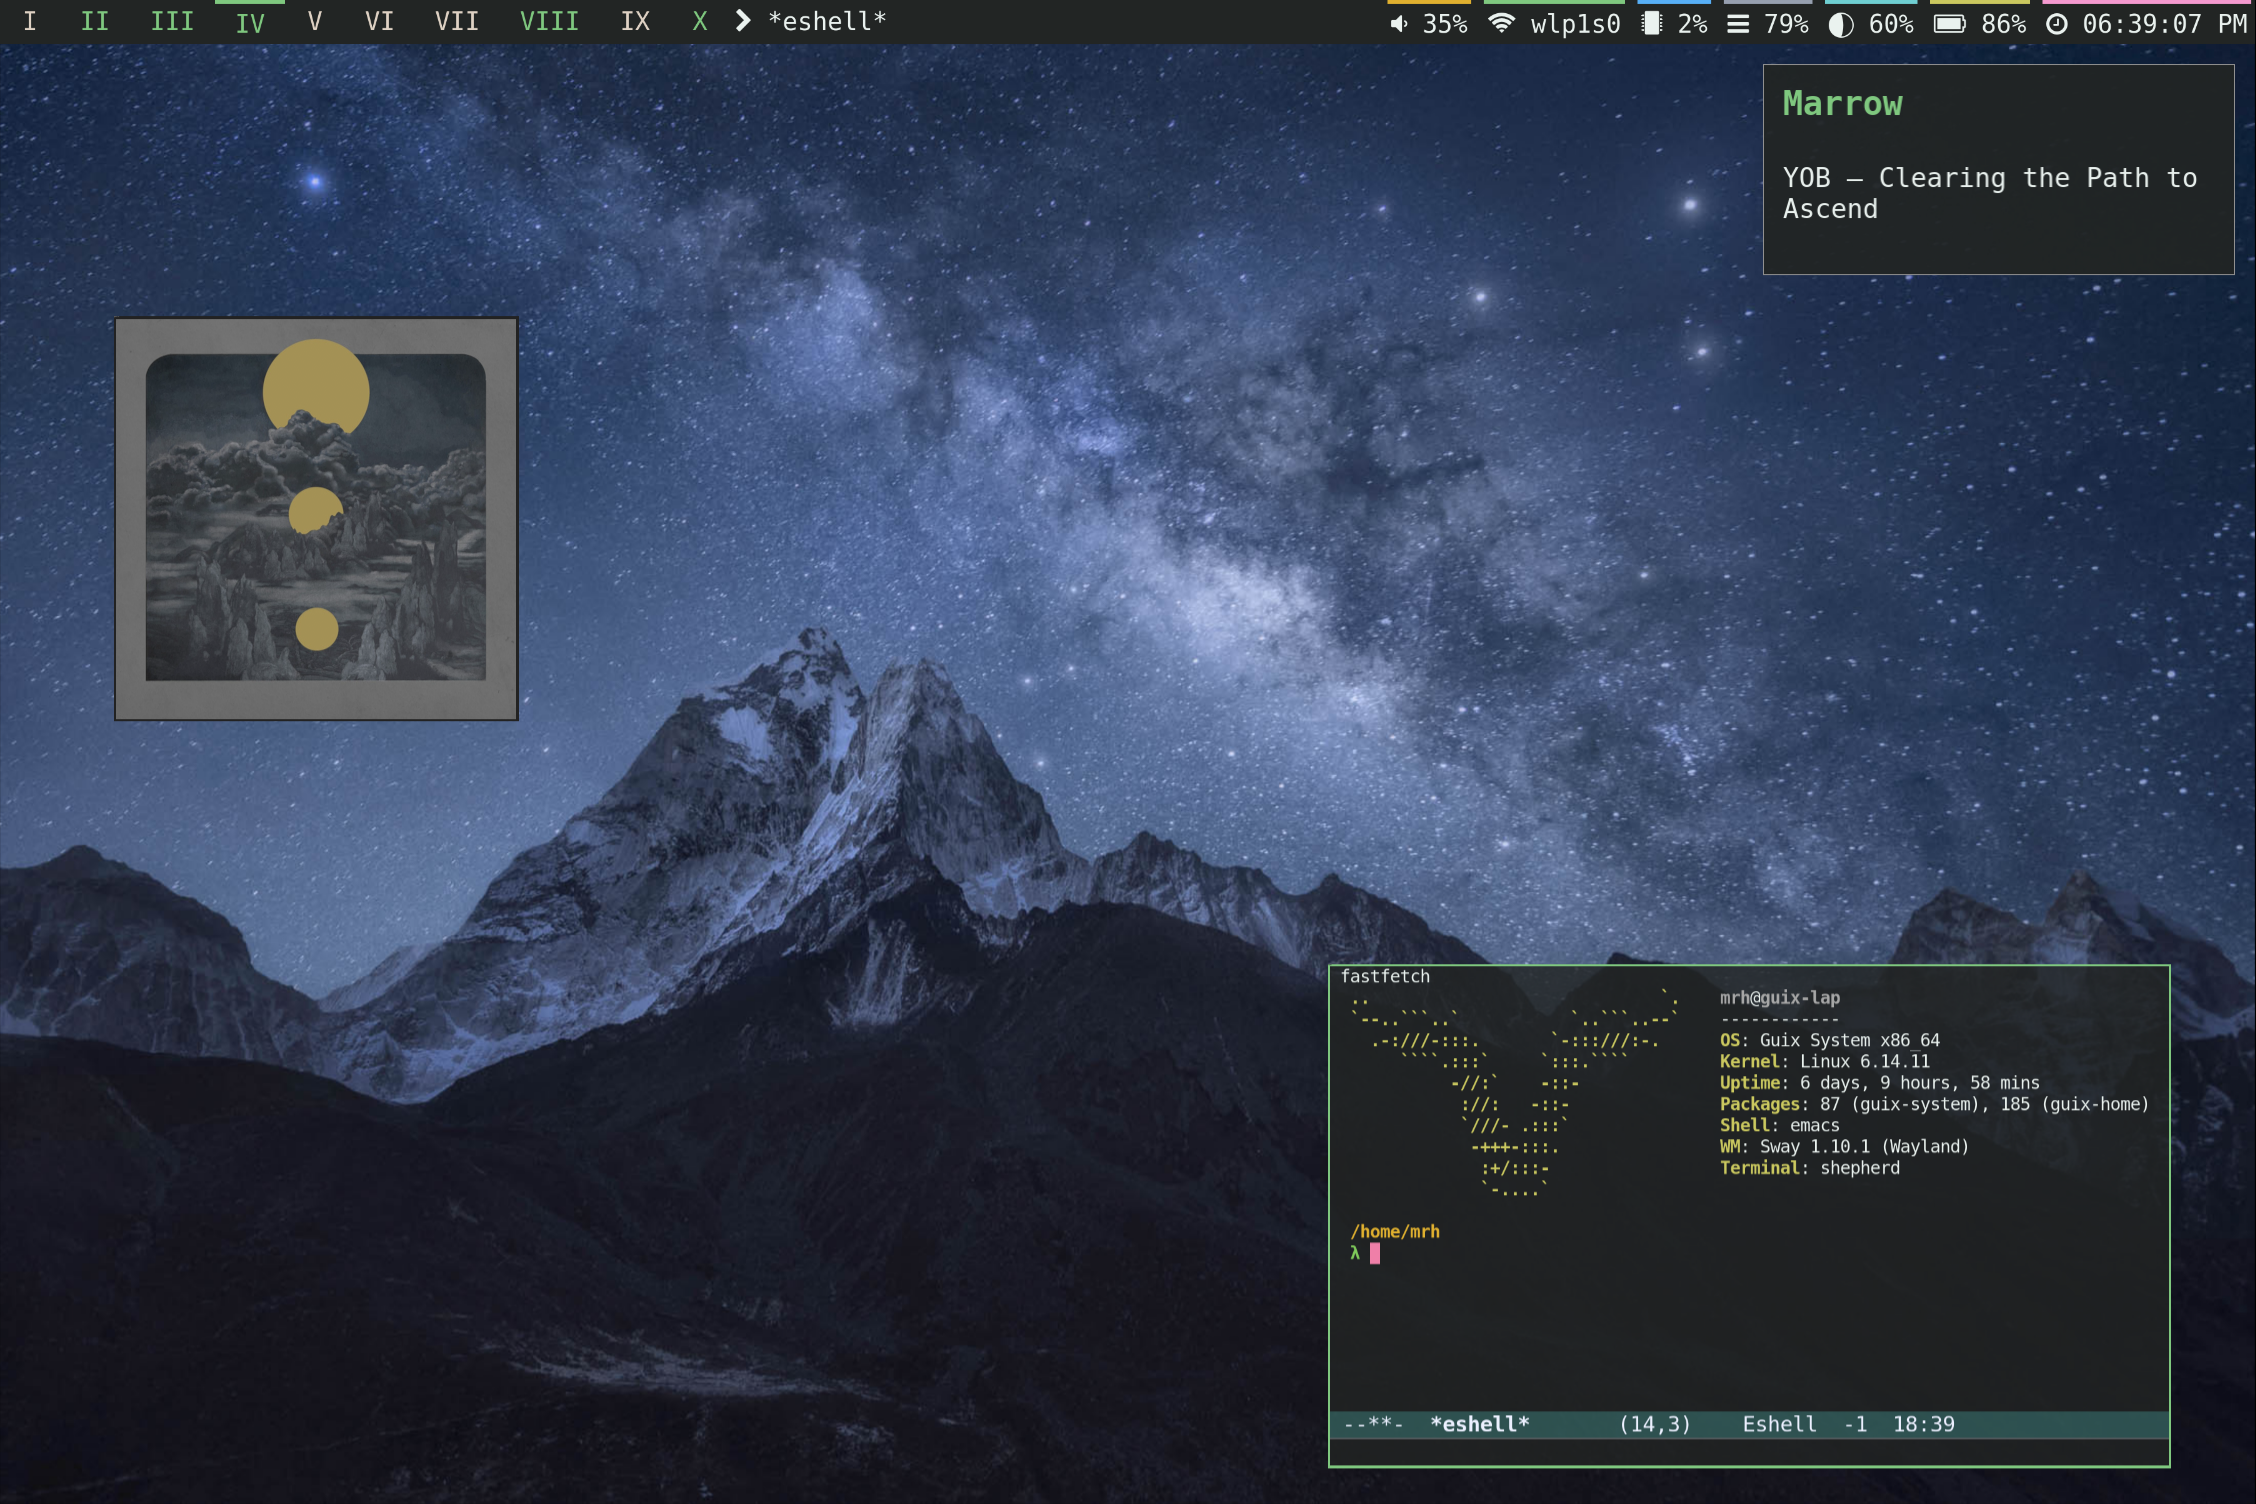The width and height of the screenshot is (2256, 1504).
Task: Click the Guix ASCII logo
Action: [1513, 1093]
